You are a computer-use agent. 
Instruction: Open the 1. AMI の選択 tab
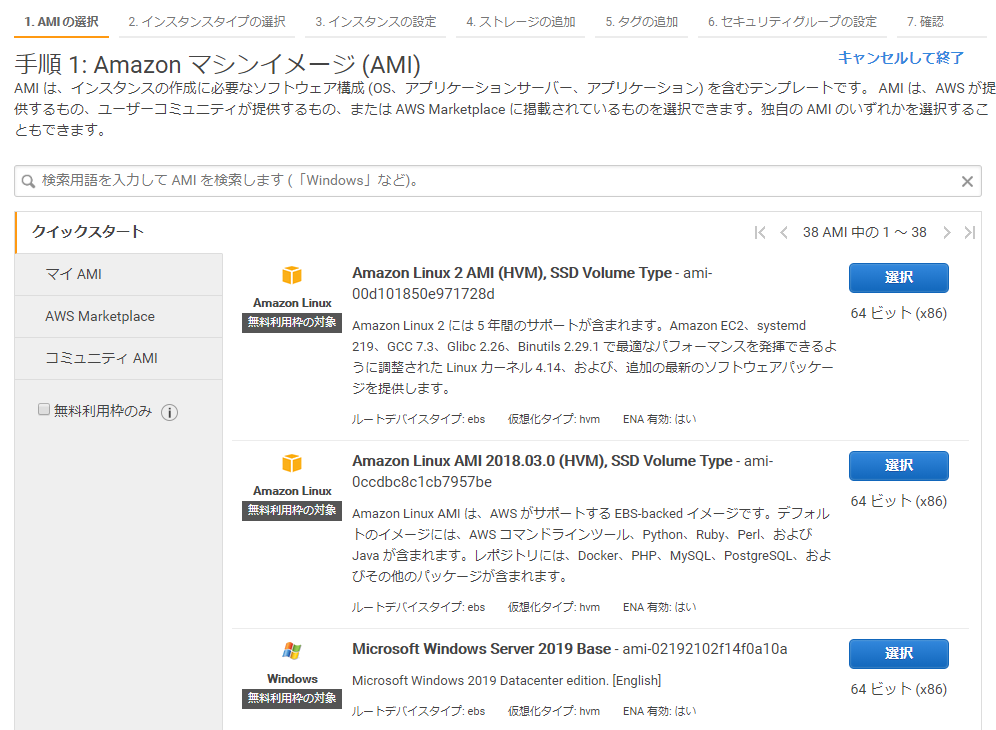tap(62, 22)
